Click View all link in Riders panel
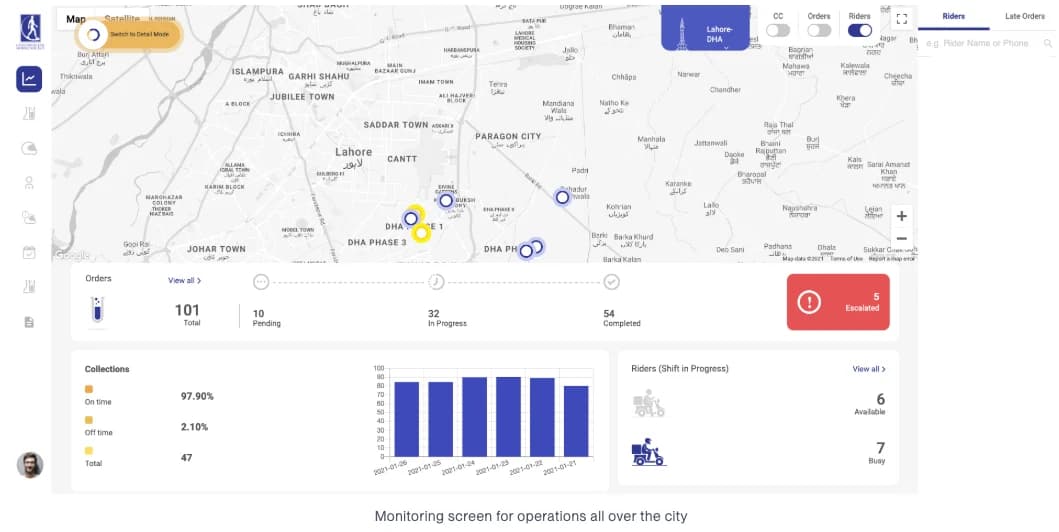This screenshot has height=532, width=1059. coord(869,369)
